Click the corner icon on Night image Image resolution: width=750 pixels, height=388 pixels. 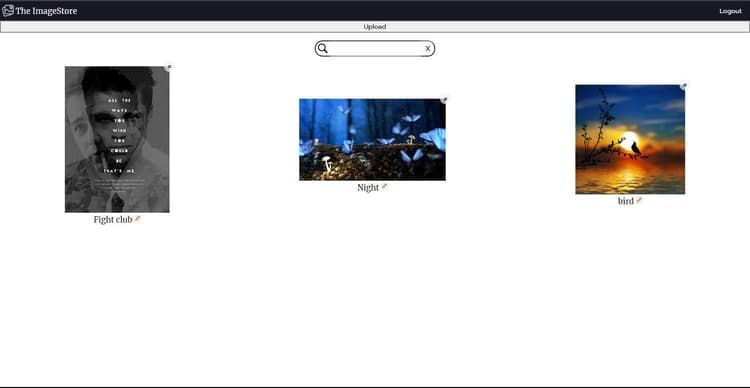[x=444, y=100]
